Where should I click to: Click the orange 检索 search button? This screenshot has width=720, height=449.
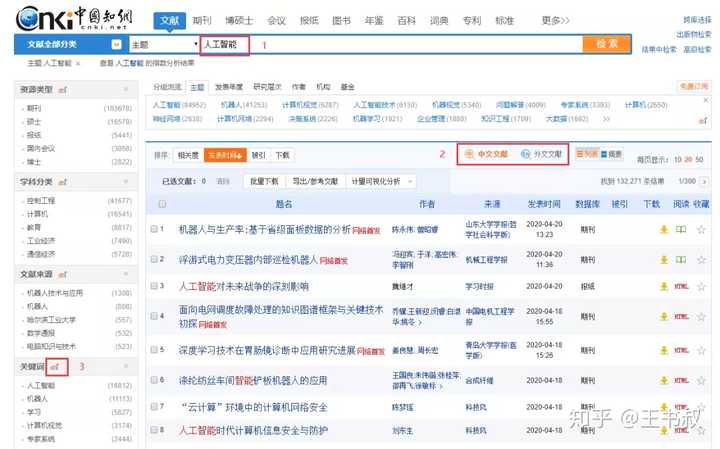tap(606, 44)
